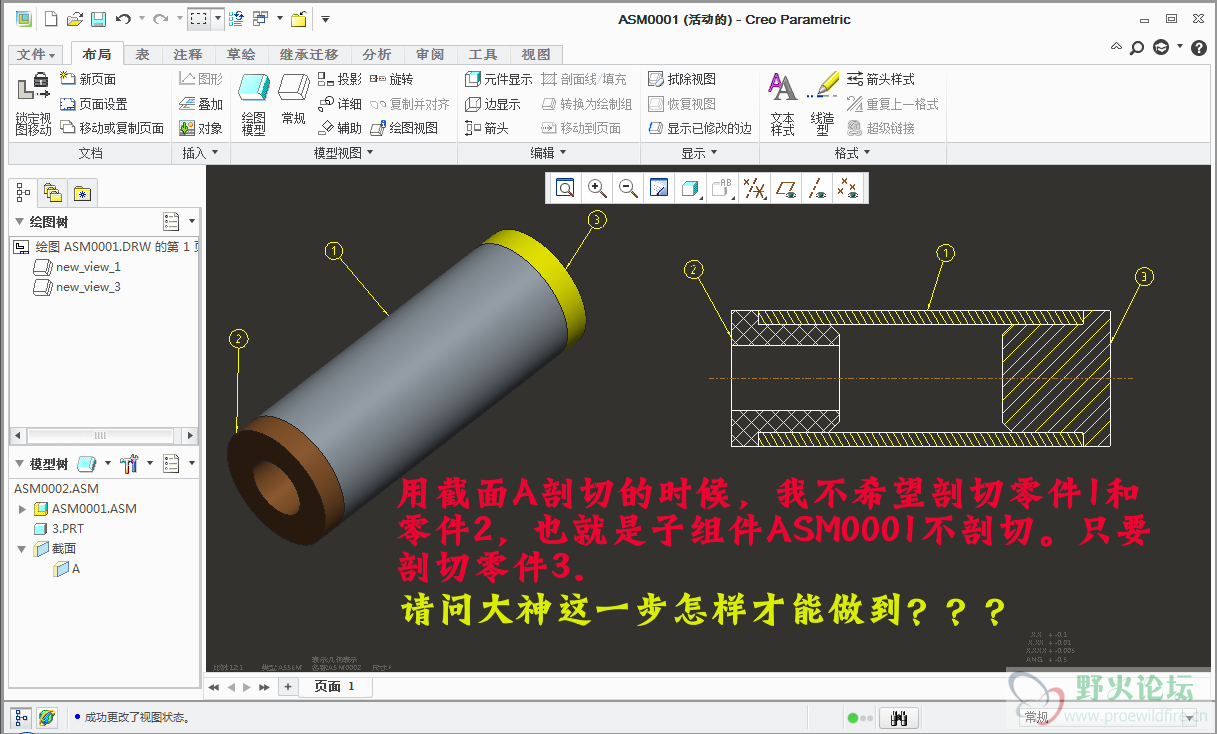The image size is (1217, 734).
Task: Toggle navigator panel display in status bar
Action: click(x=22, y=717)
